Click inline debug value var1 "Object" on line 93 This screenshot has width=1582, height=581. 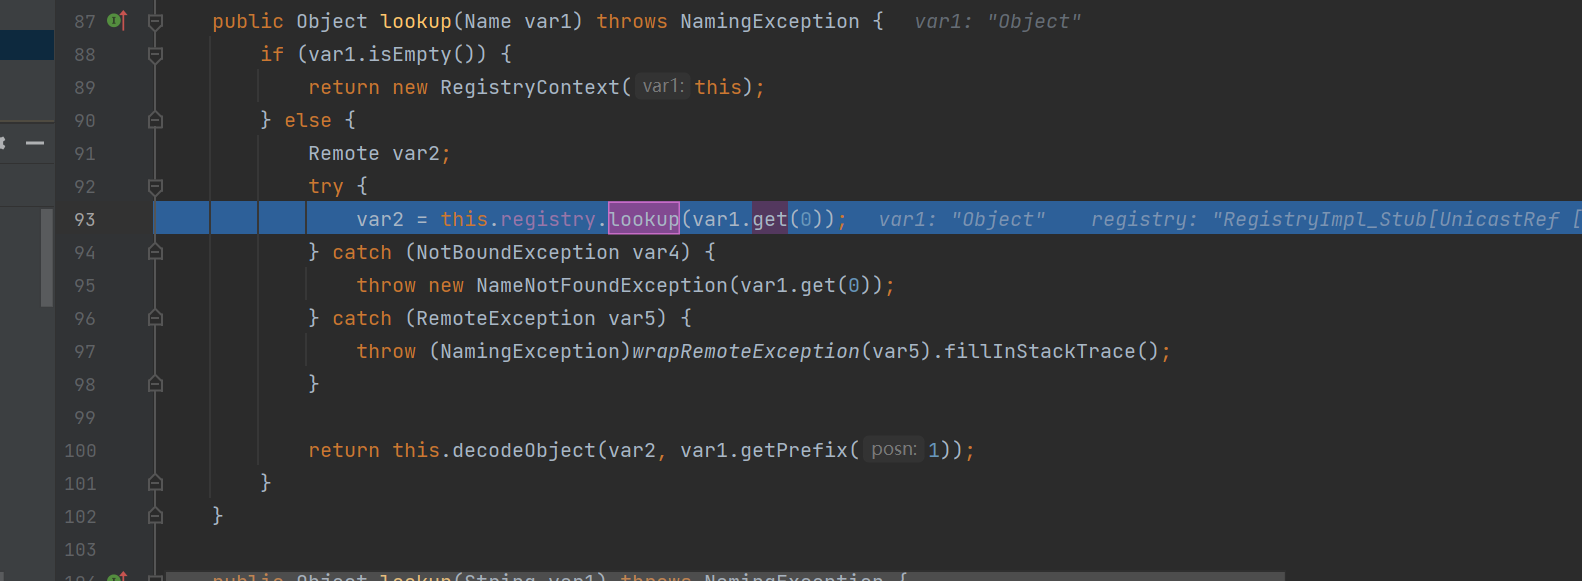pos(962,219)
